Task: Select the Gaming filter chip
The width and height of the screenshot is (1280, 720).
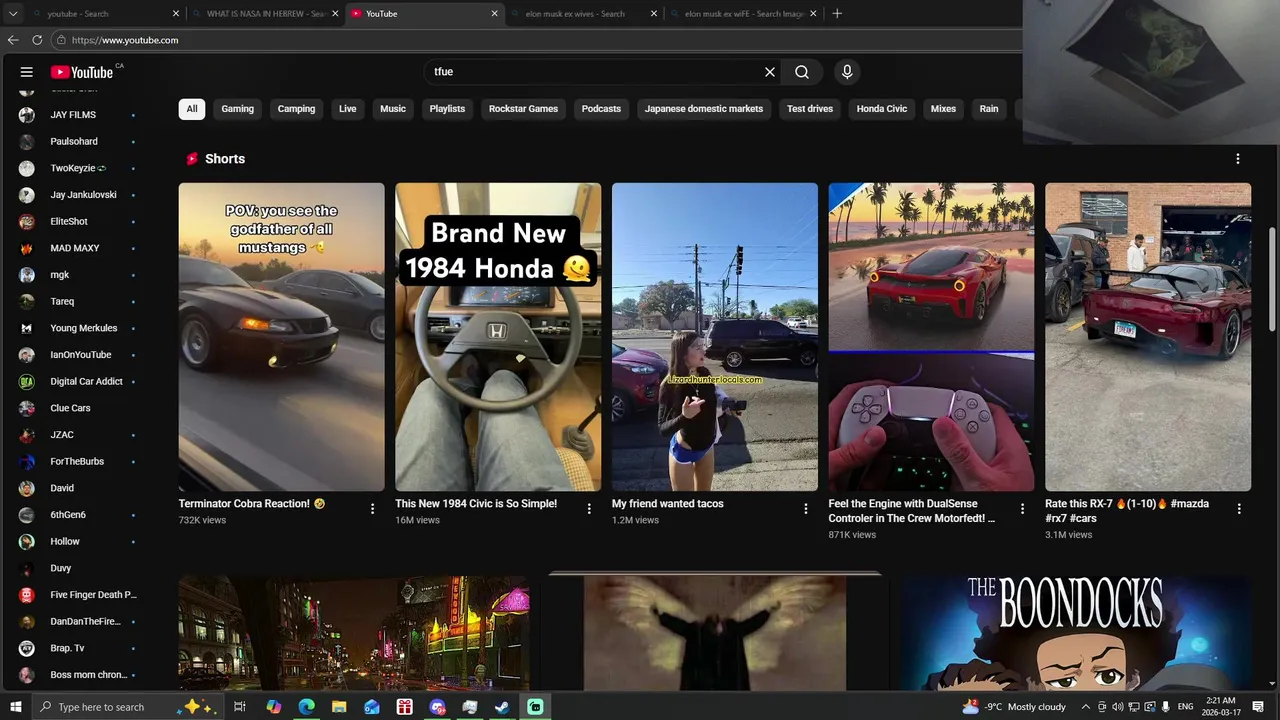Action: coord(238,109)
